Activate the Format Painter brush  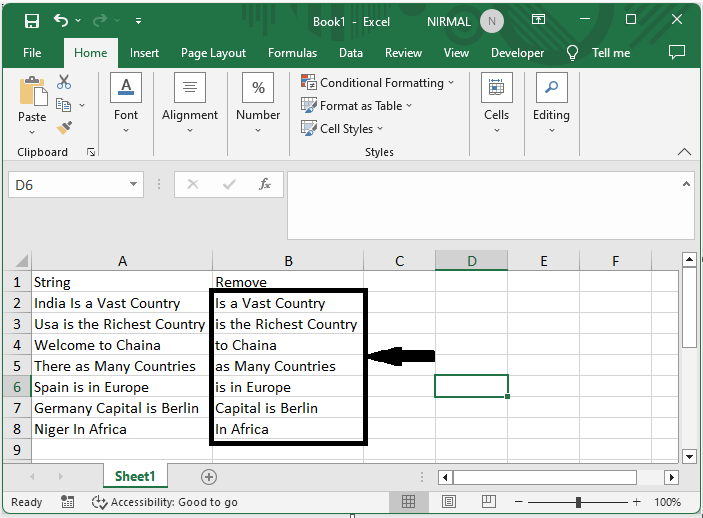click(x=64, y=128)
